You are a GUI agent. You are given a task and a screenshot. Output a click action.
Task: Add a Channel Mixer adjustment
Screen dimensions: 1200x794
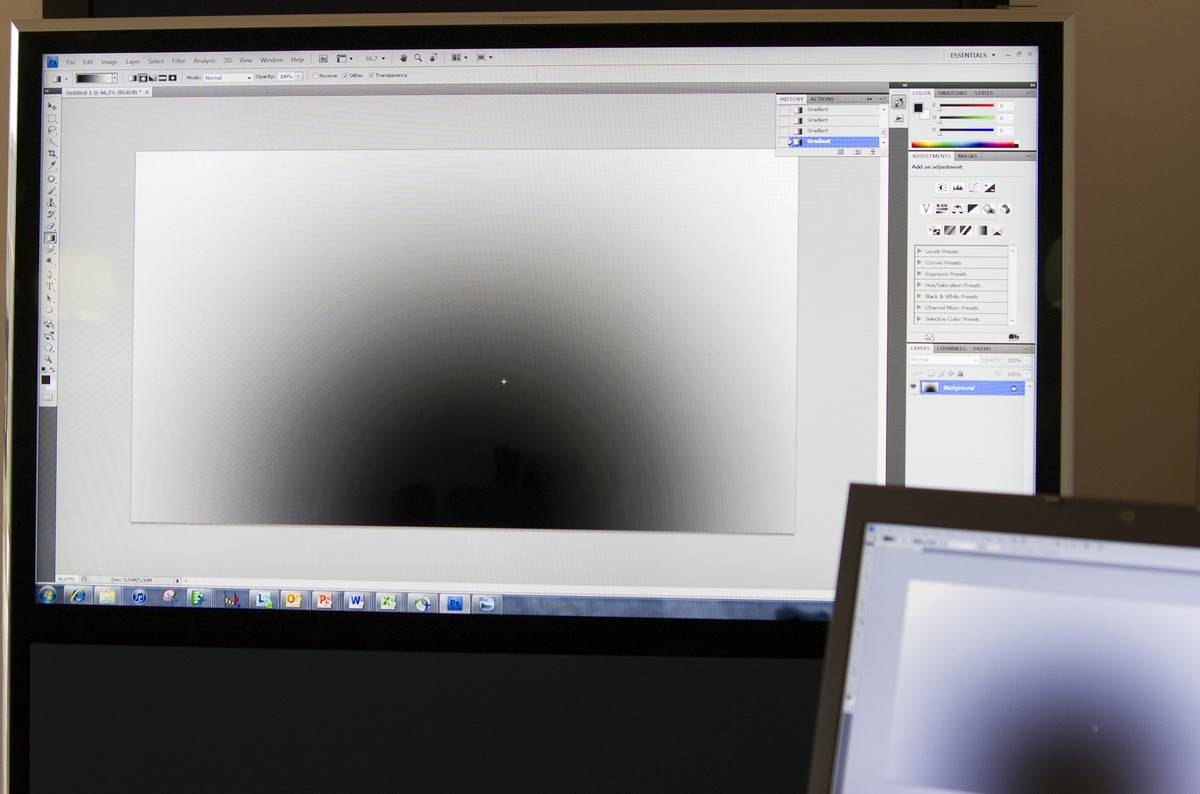pos(1005,209)
